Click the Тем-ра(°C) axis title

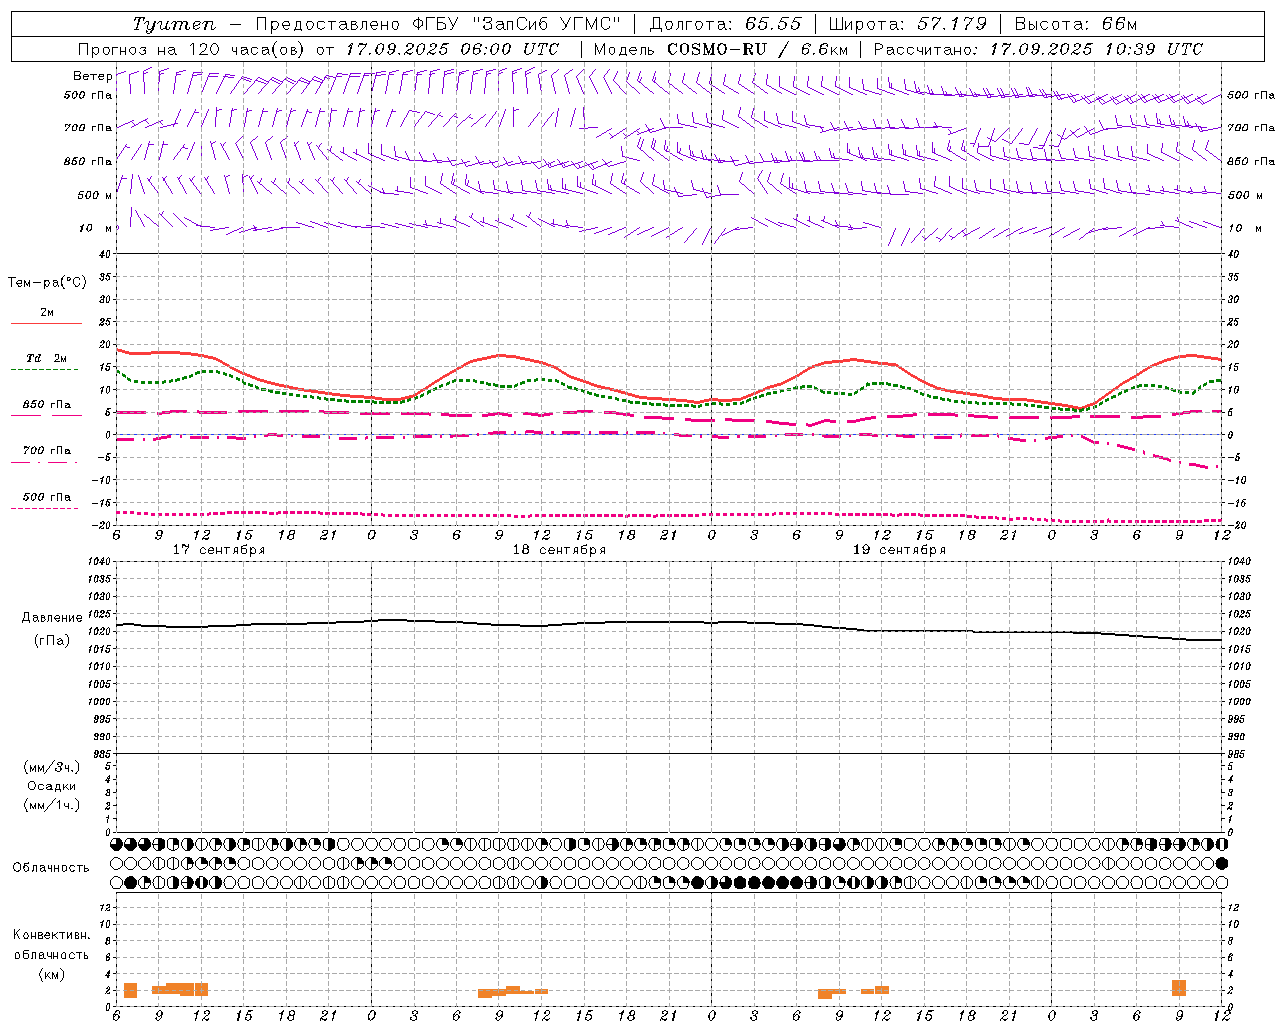pyautogui.click(x=47, y=283)
